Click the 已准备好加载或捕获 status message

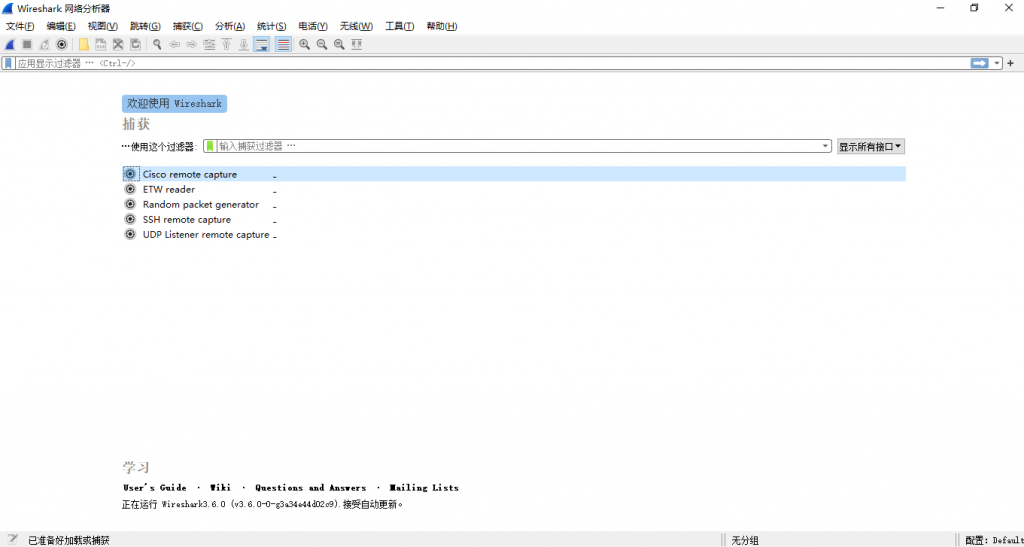69,540
